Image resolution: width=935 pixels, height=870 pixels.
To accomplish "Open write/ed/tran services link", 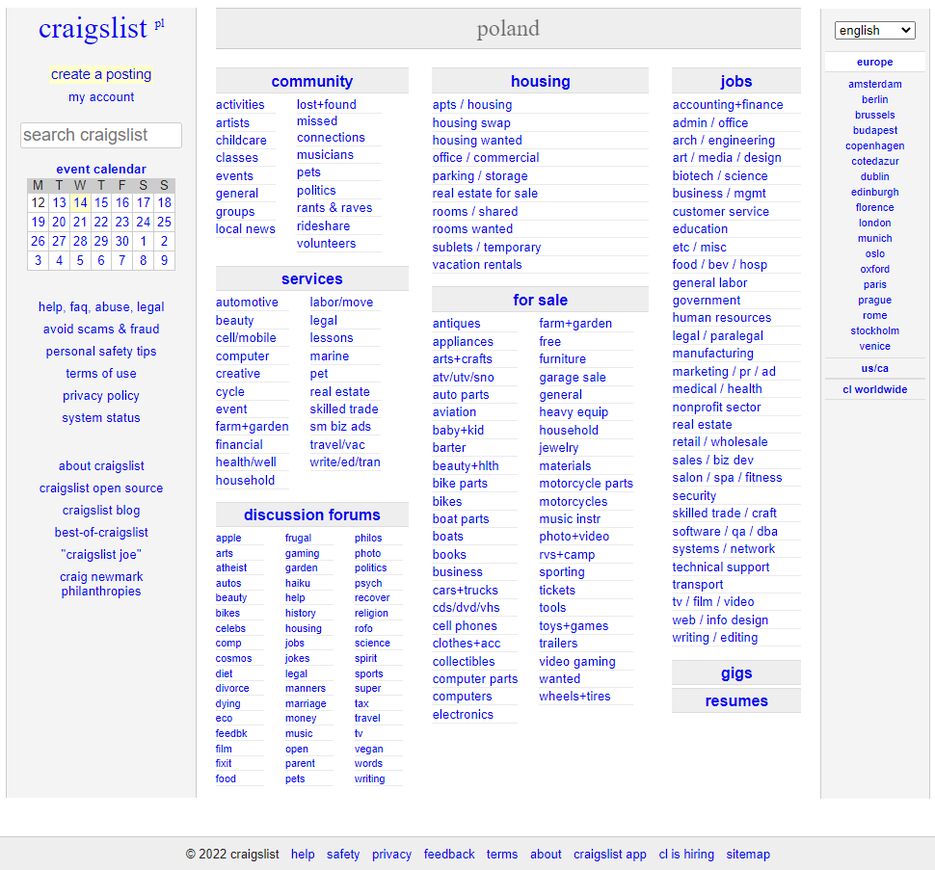I will tap(345, 462).
